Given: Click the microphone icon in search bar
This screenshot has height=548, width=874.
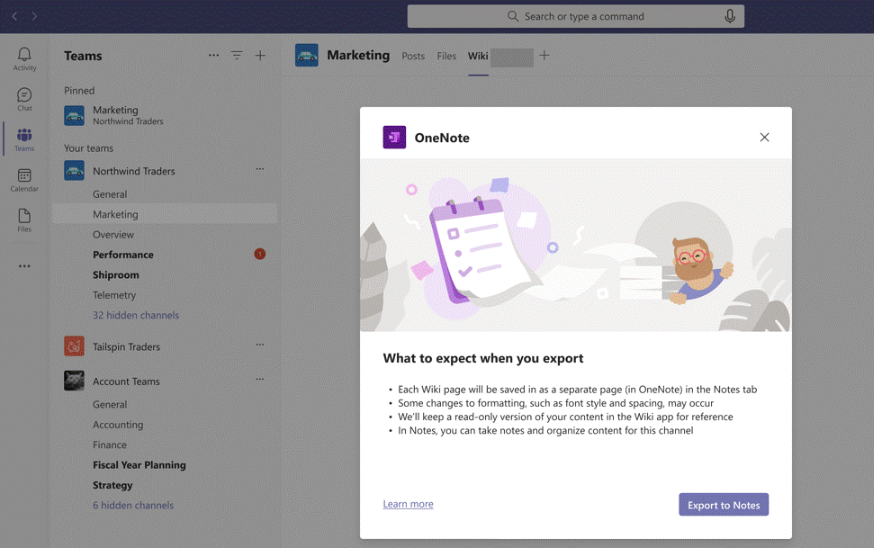Looking at the screenshot, I should tap(730, 16).
